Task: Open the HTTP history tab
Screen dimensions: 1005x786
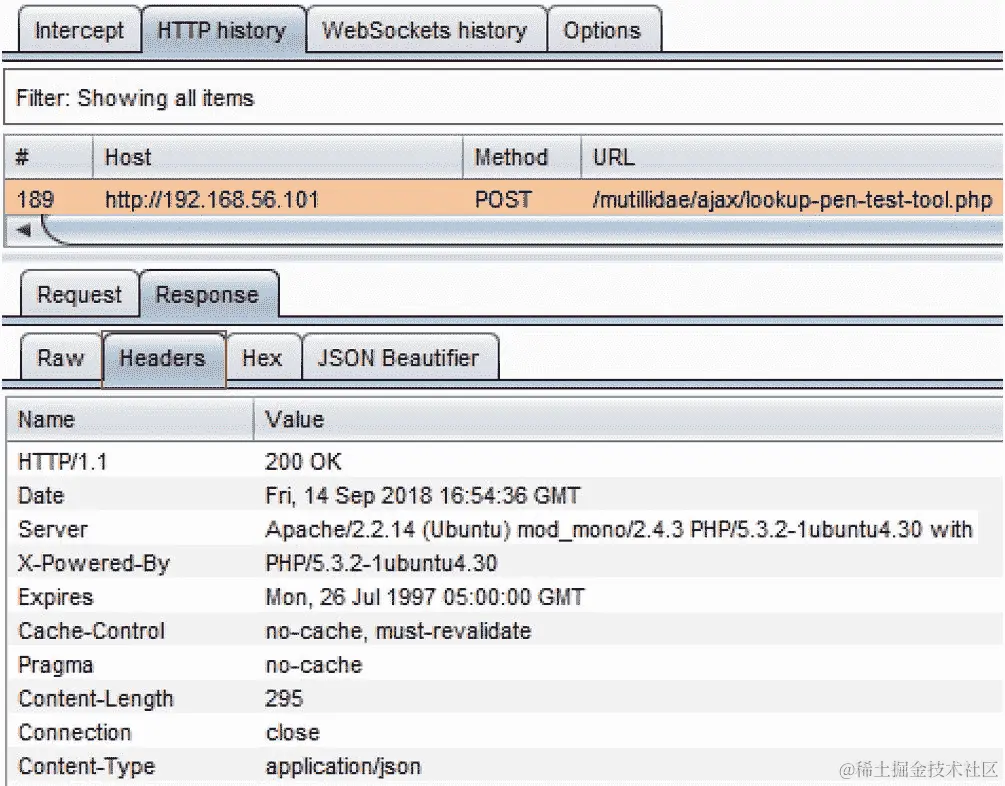Action: pyautogui.click(x=222, y=30)
